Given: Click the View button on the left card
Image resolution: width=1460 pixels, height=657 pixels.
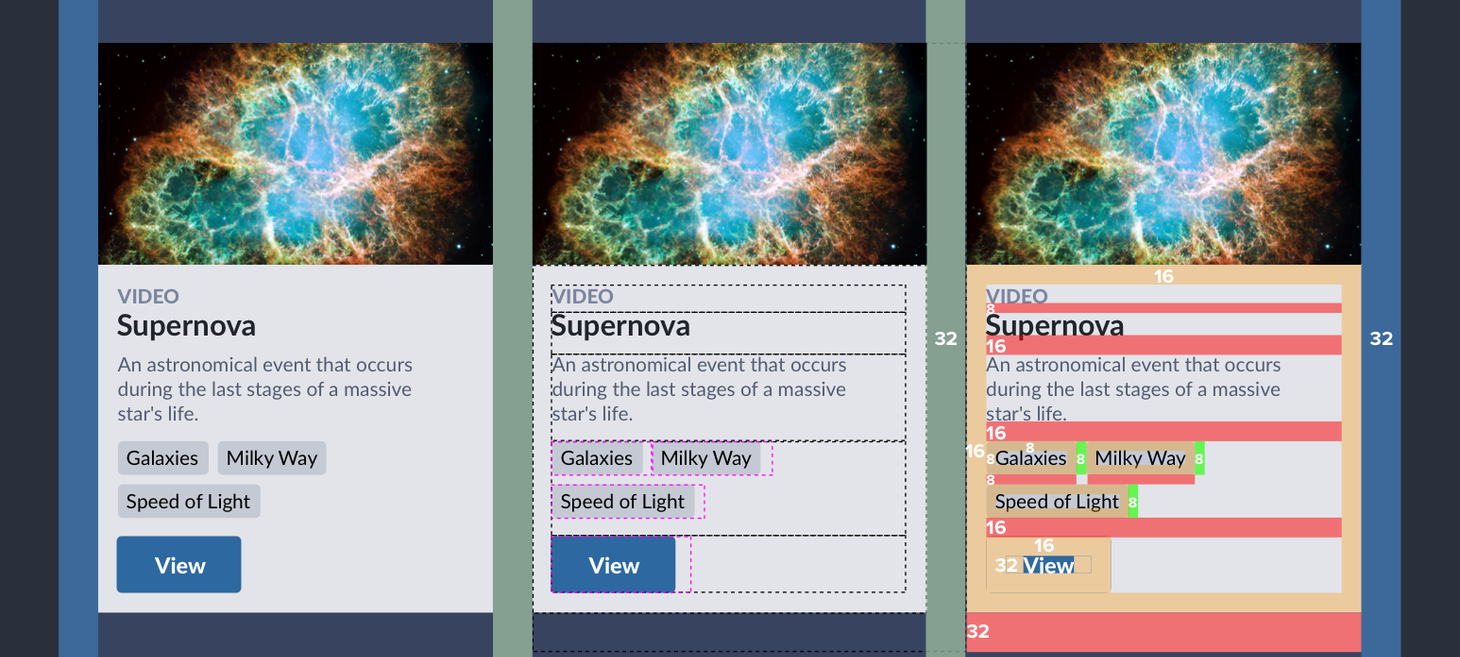Looking at the screenshot, I should (179, 565).
